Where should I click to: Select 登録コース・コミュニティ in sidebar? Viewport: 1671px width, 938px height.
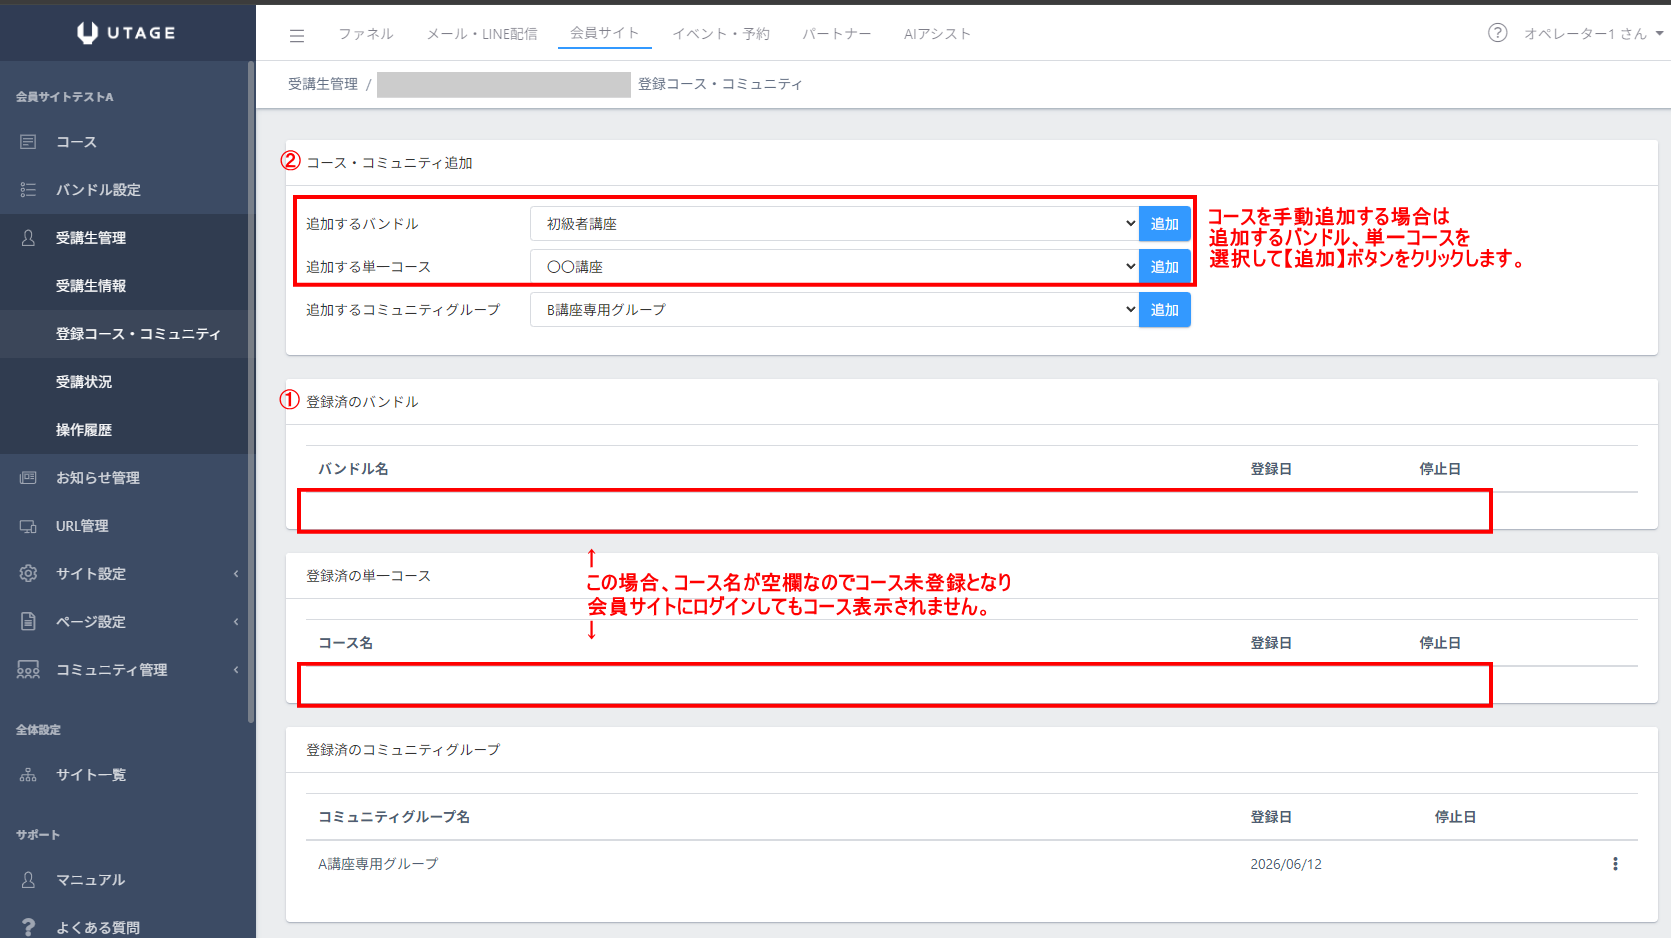138,334
